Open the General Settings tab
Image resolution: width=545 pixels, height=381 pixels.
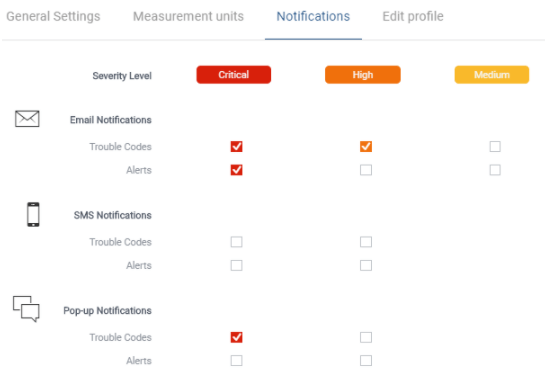53,16
